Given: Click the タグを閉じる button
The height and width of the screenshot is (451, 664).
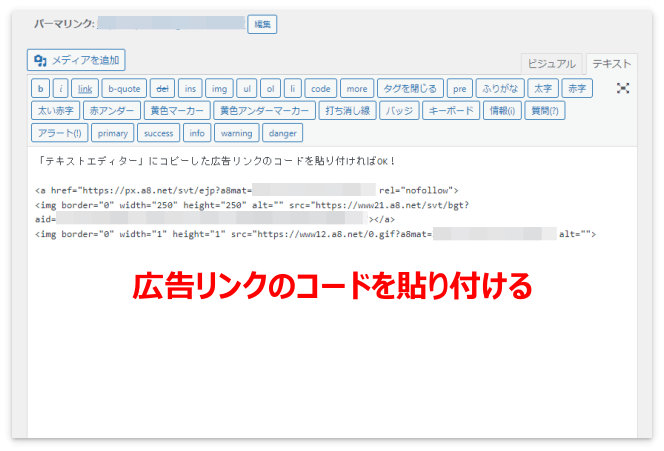Looking at the screenshot, I should 410,89.
